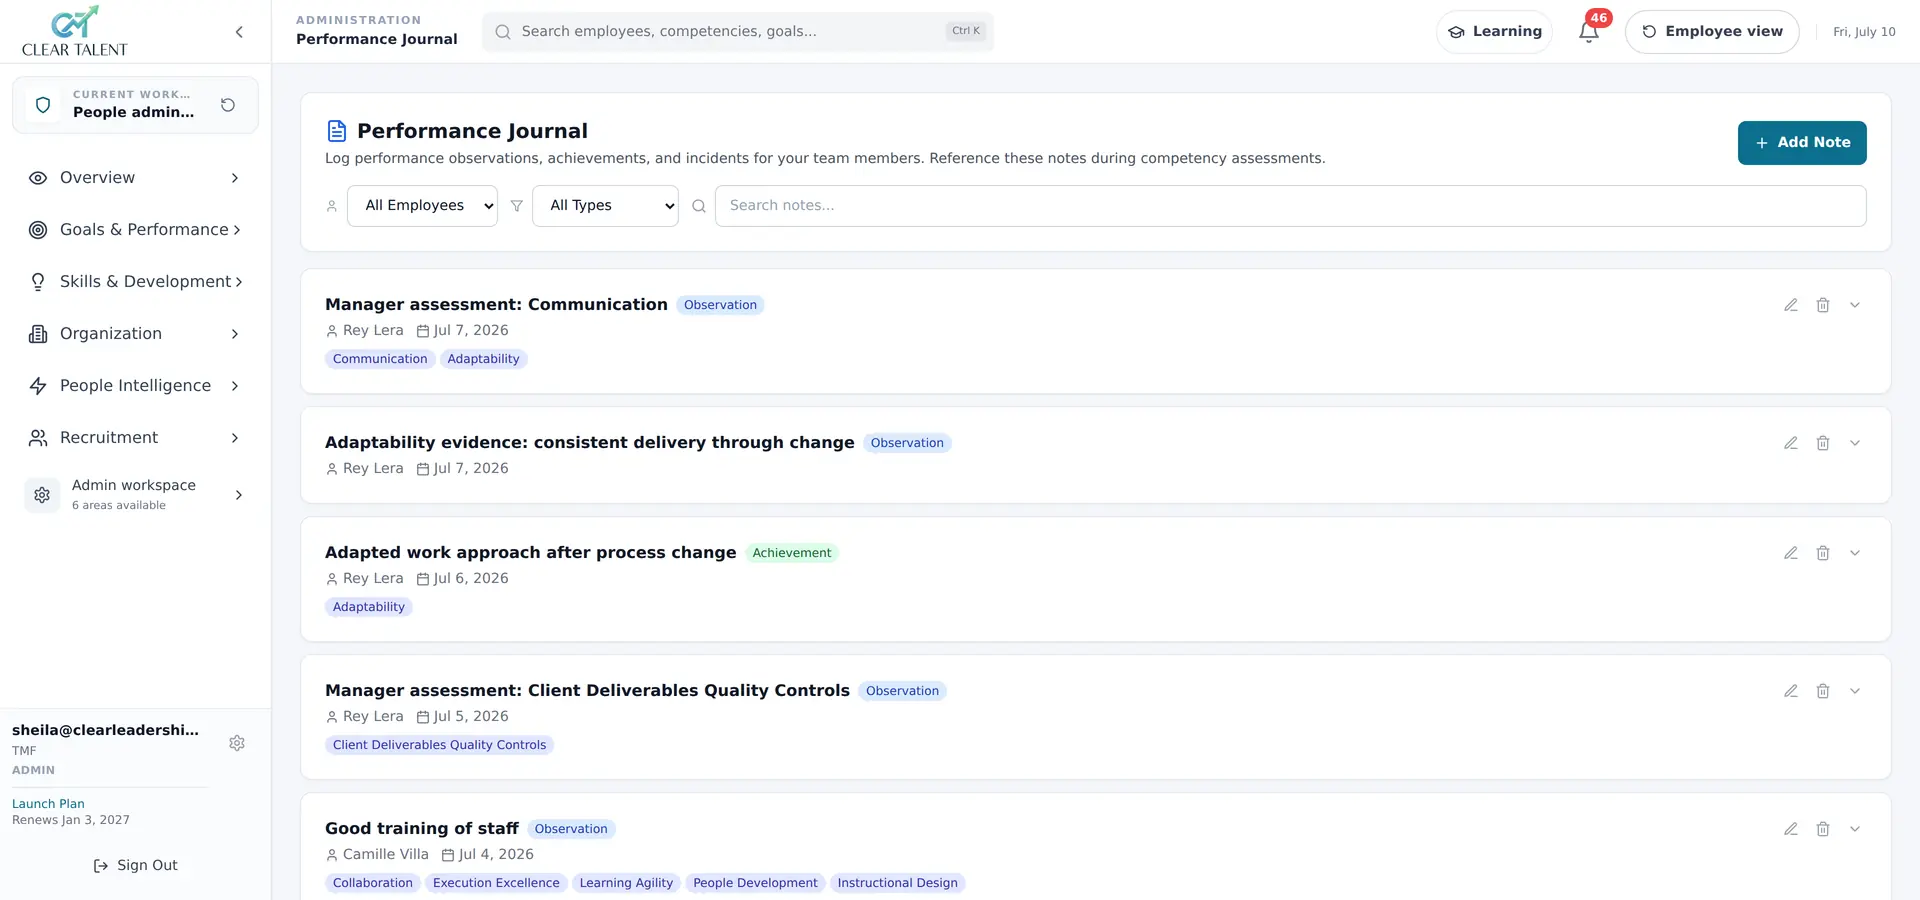Click the Clear Talent logo

(x=75, y=32)
